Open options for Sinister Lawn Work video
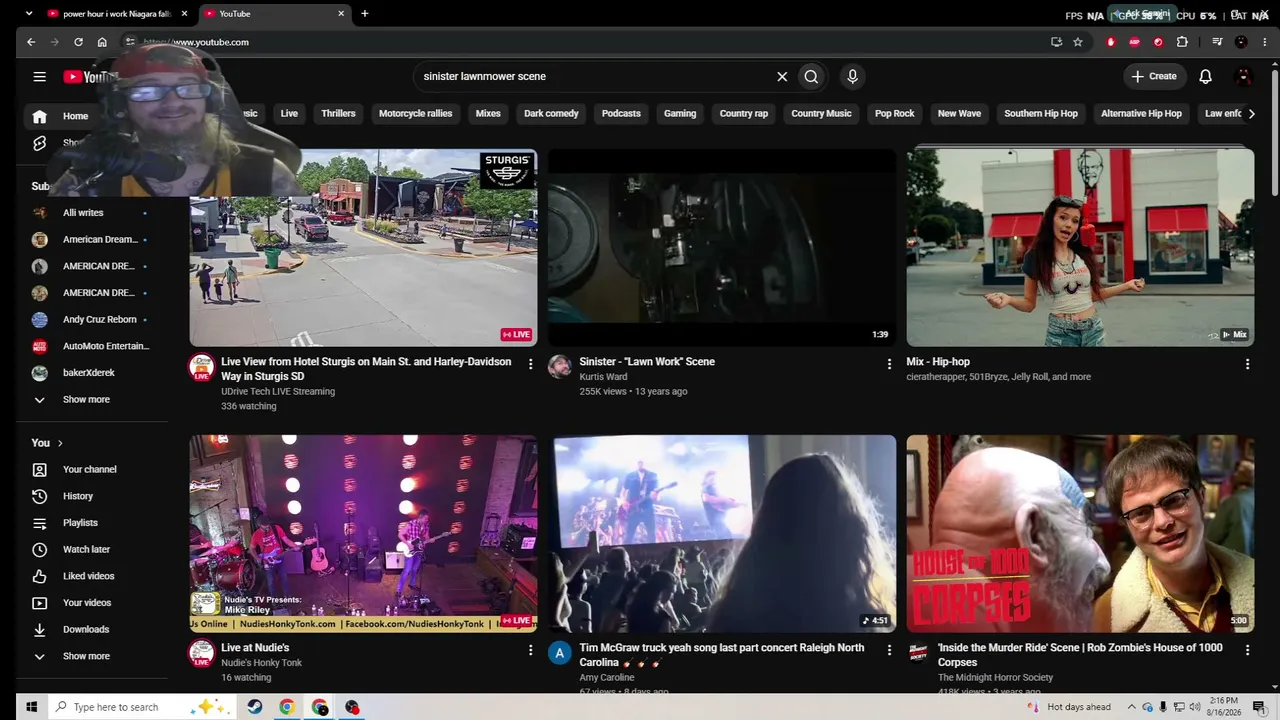 (889, 364)
